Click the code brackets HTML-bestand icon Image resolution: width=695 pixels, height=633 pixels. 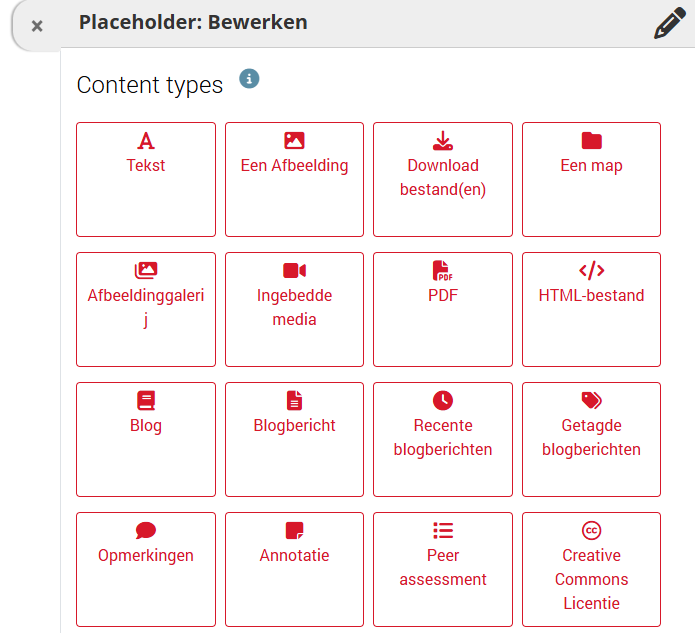[x=591, y=270]
